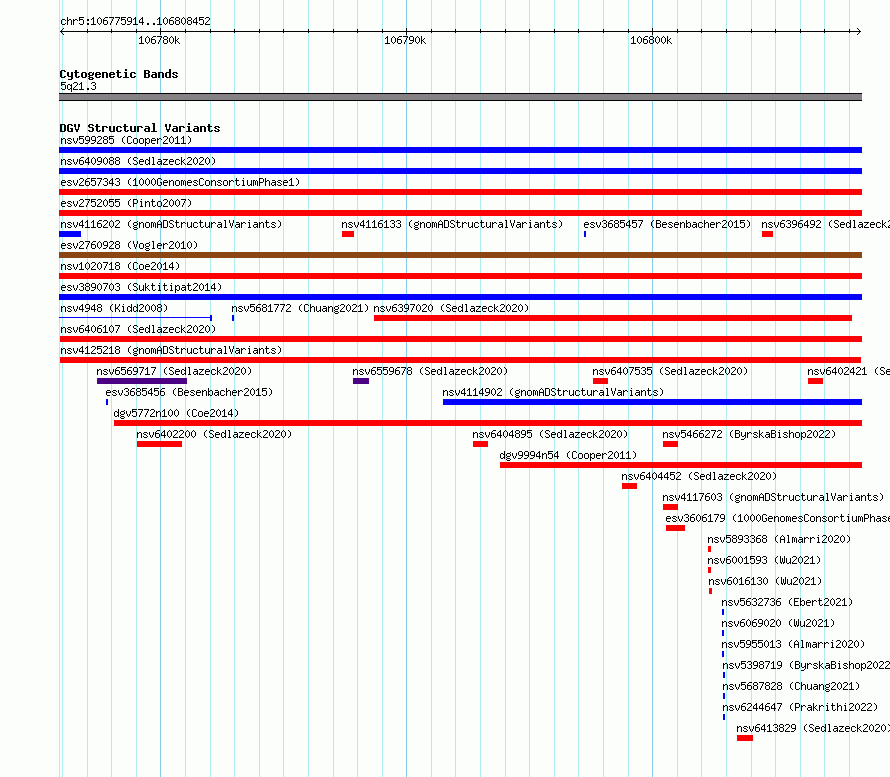Viewport: 890px width, 777px height.
Task: Click the nsv4114902 (gnomADStructuralVariants) label
Action: [553, 392]
